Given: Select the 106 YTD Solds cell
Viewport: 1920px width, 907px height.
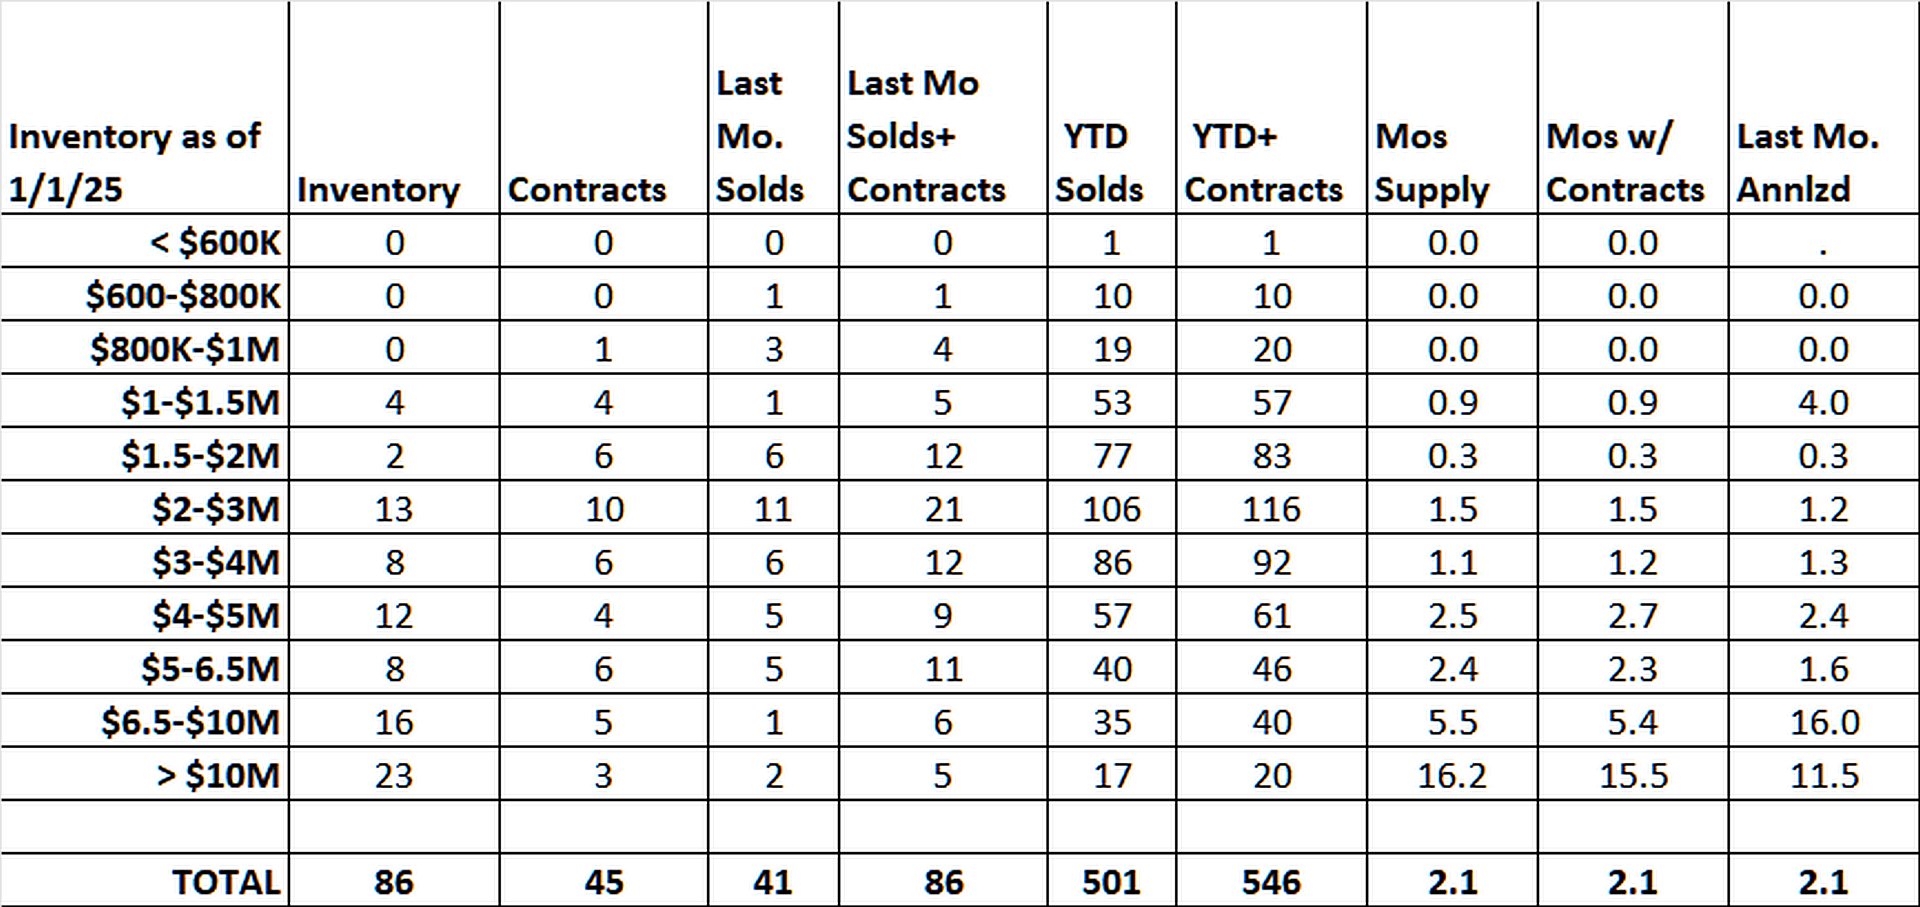Looking at the screenshot, I should pyautogui.click(x=1111, y=508).
